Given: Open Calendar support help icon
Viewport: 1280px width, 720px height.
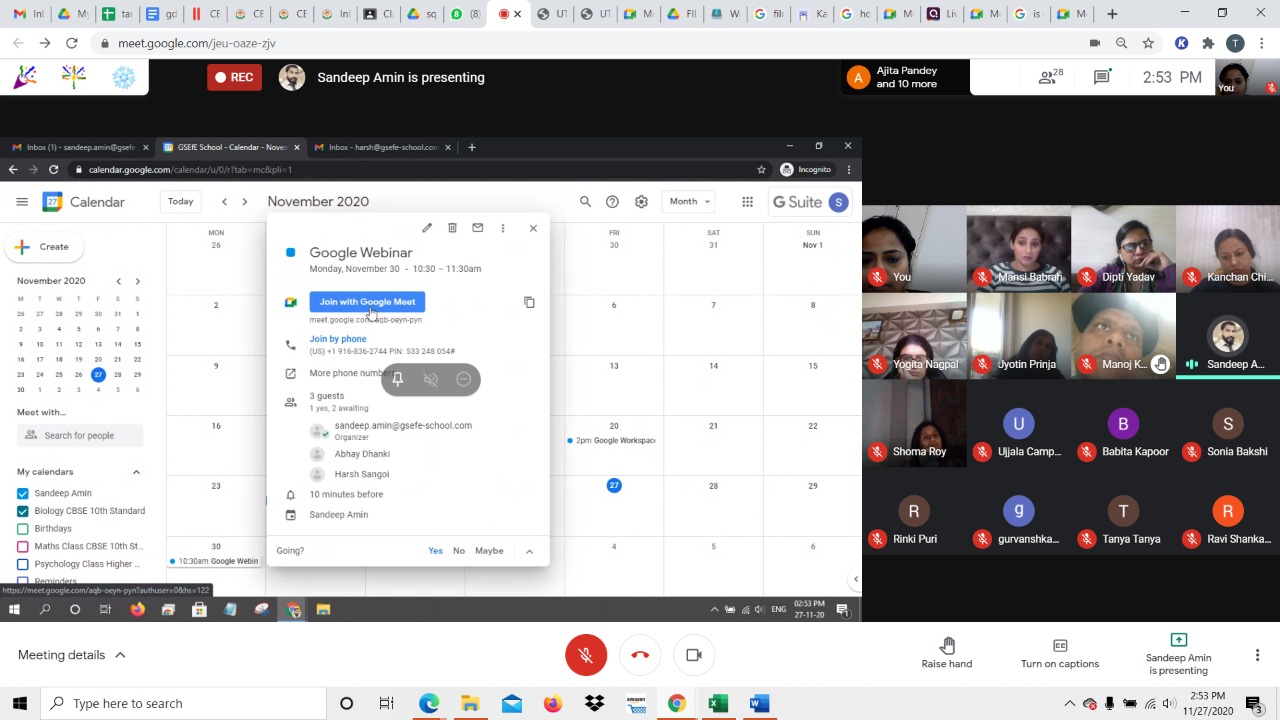Looking at the screenshot, I should click(612, 202).
